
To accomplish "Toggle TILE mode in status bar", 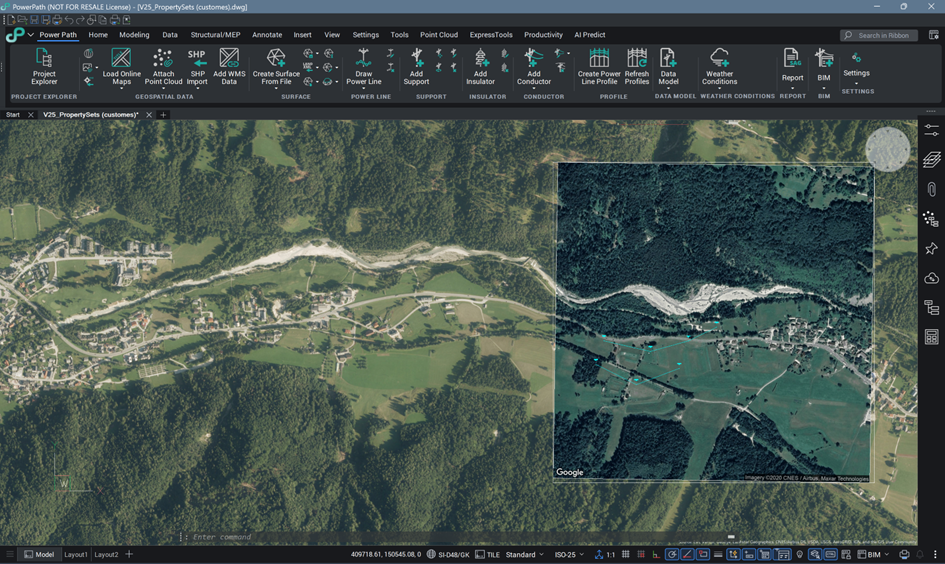I will pos(487,554).
